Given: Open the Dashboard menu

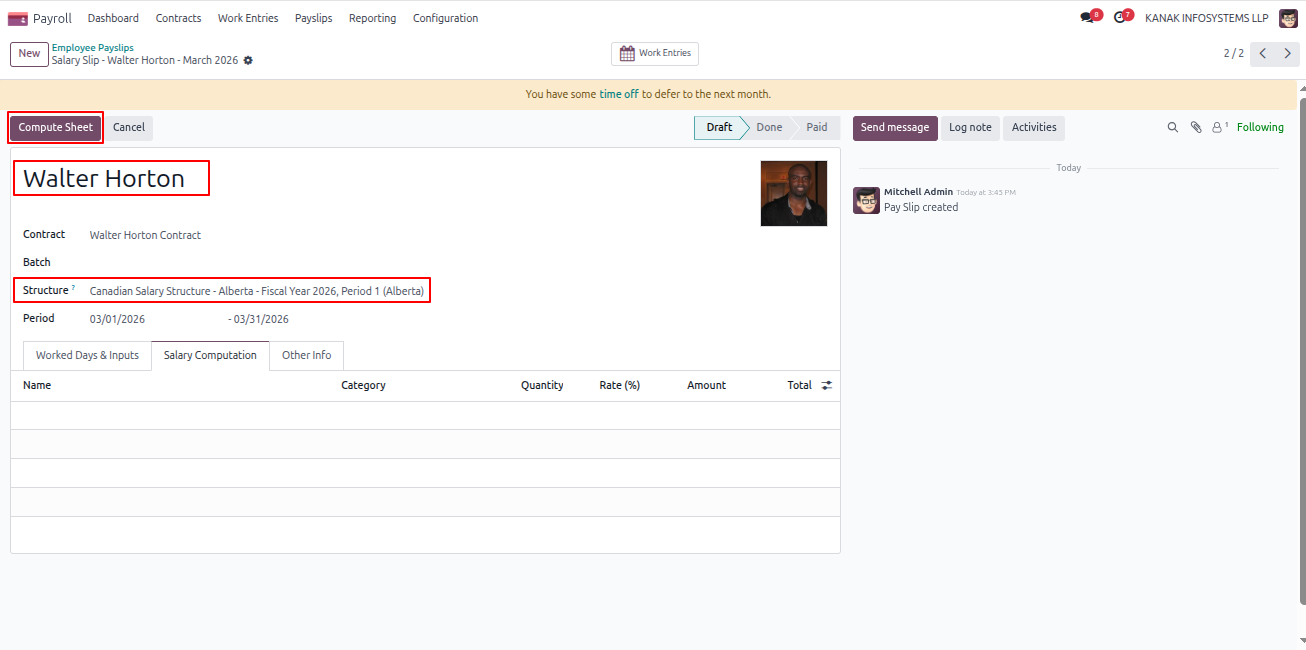Looking at the screenshot, I should click(113, 18).
